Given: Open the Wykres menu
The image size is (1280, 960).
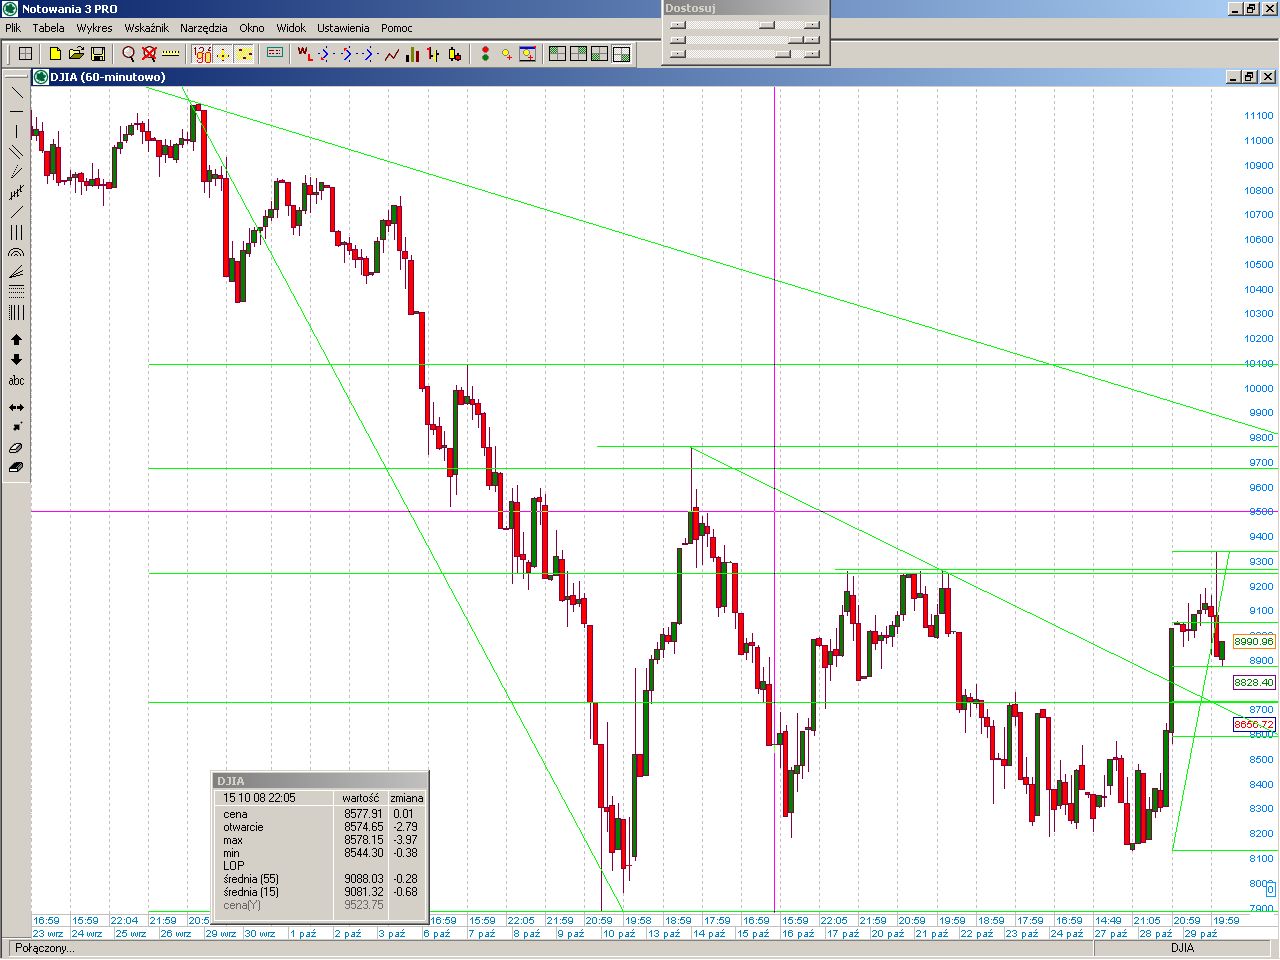Looking at the screenshot, I should 94,28.
